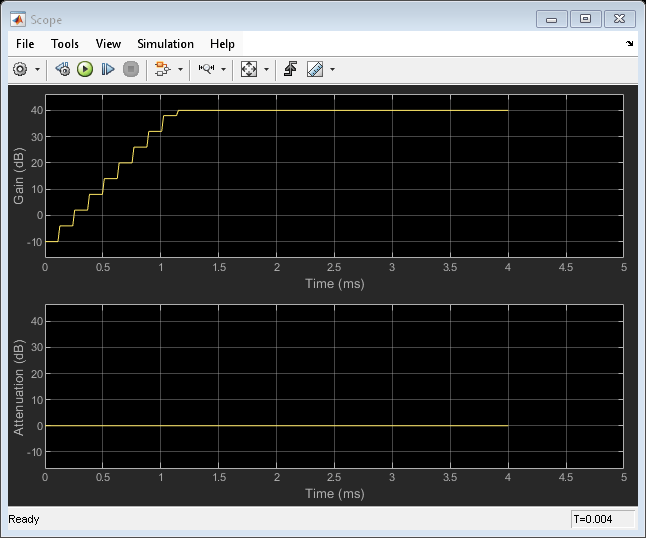The image size is (646, 538).
Task: Open the Scale Axes dropdown arrow
Action: [x=266, y=69]
